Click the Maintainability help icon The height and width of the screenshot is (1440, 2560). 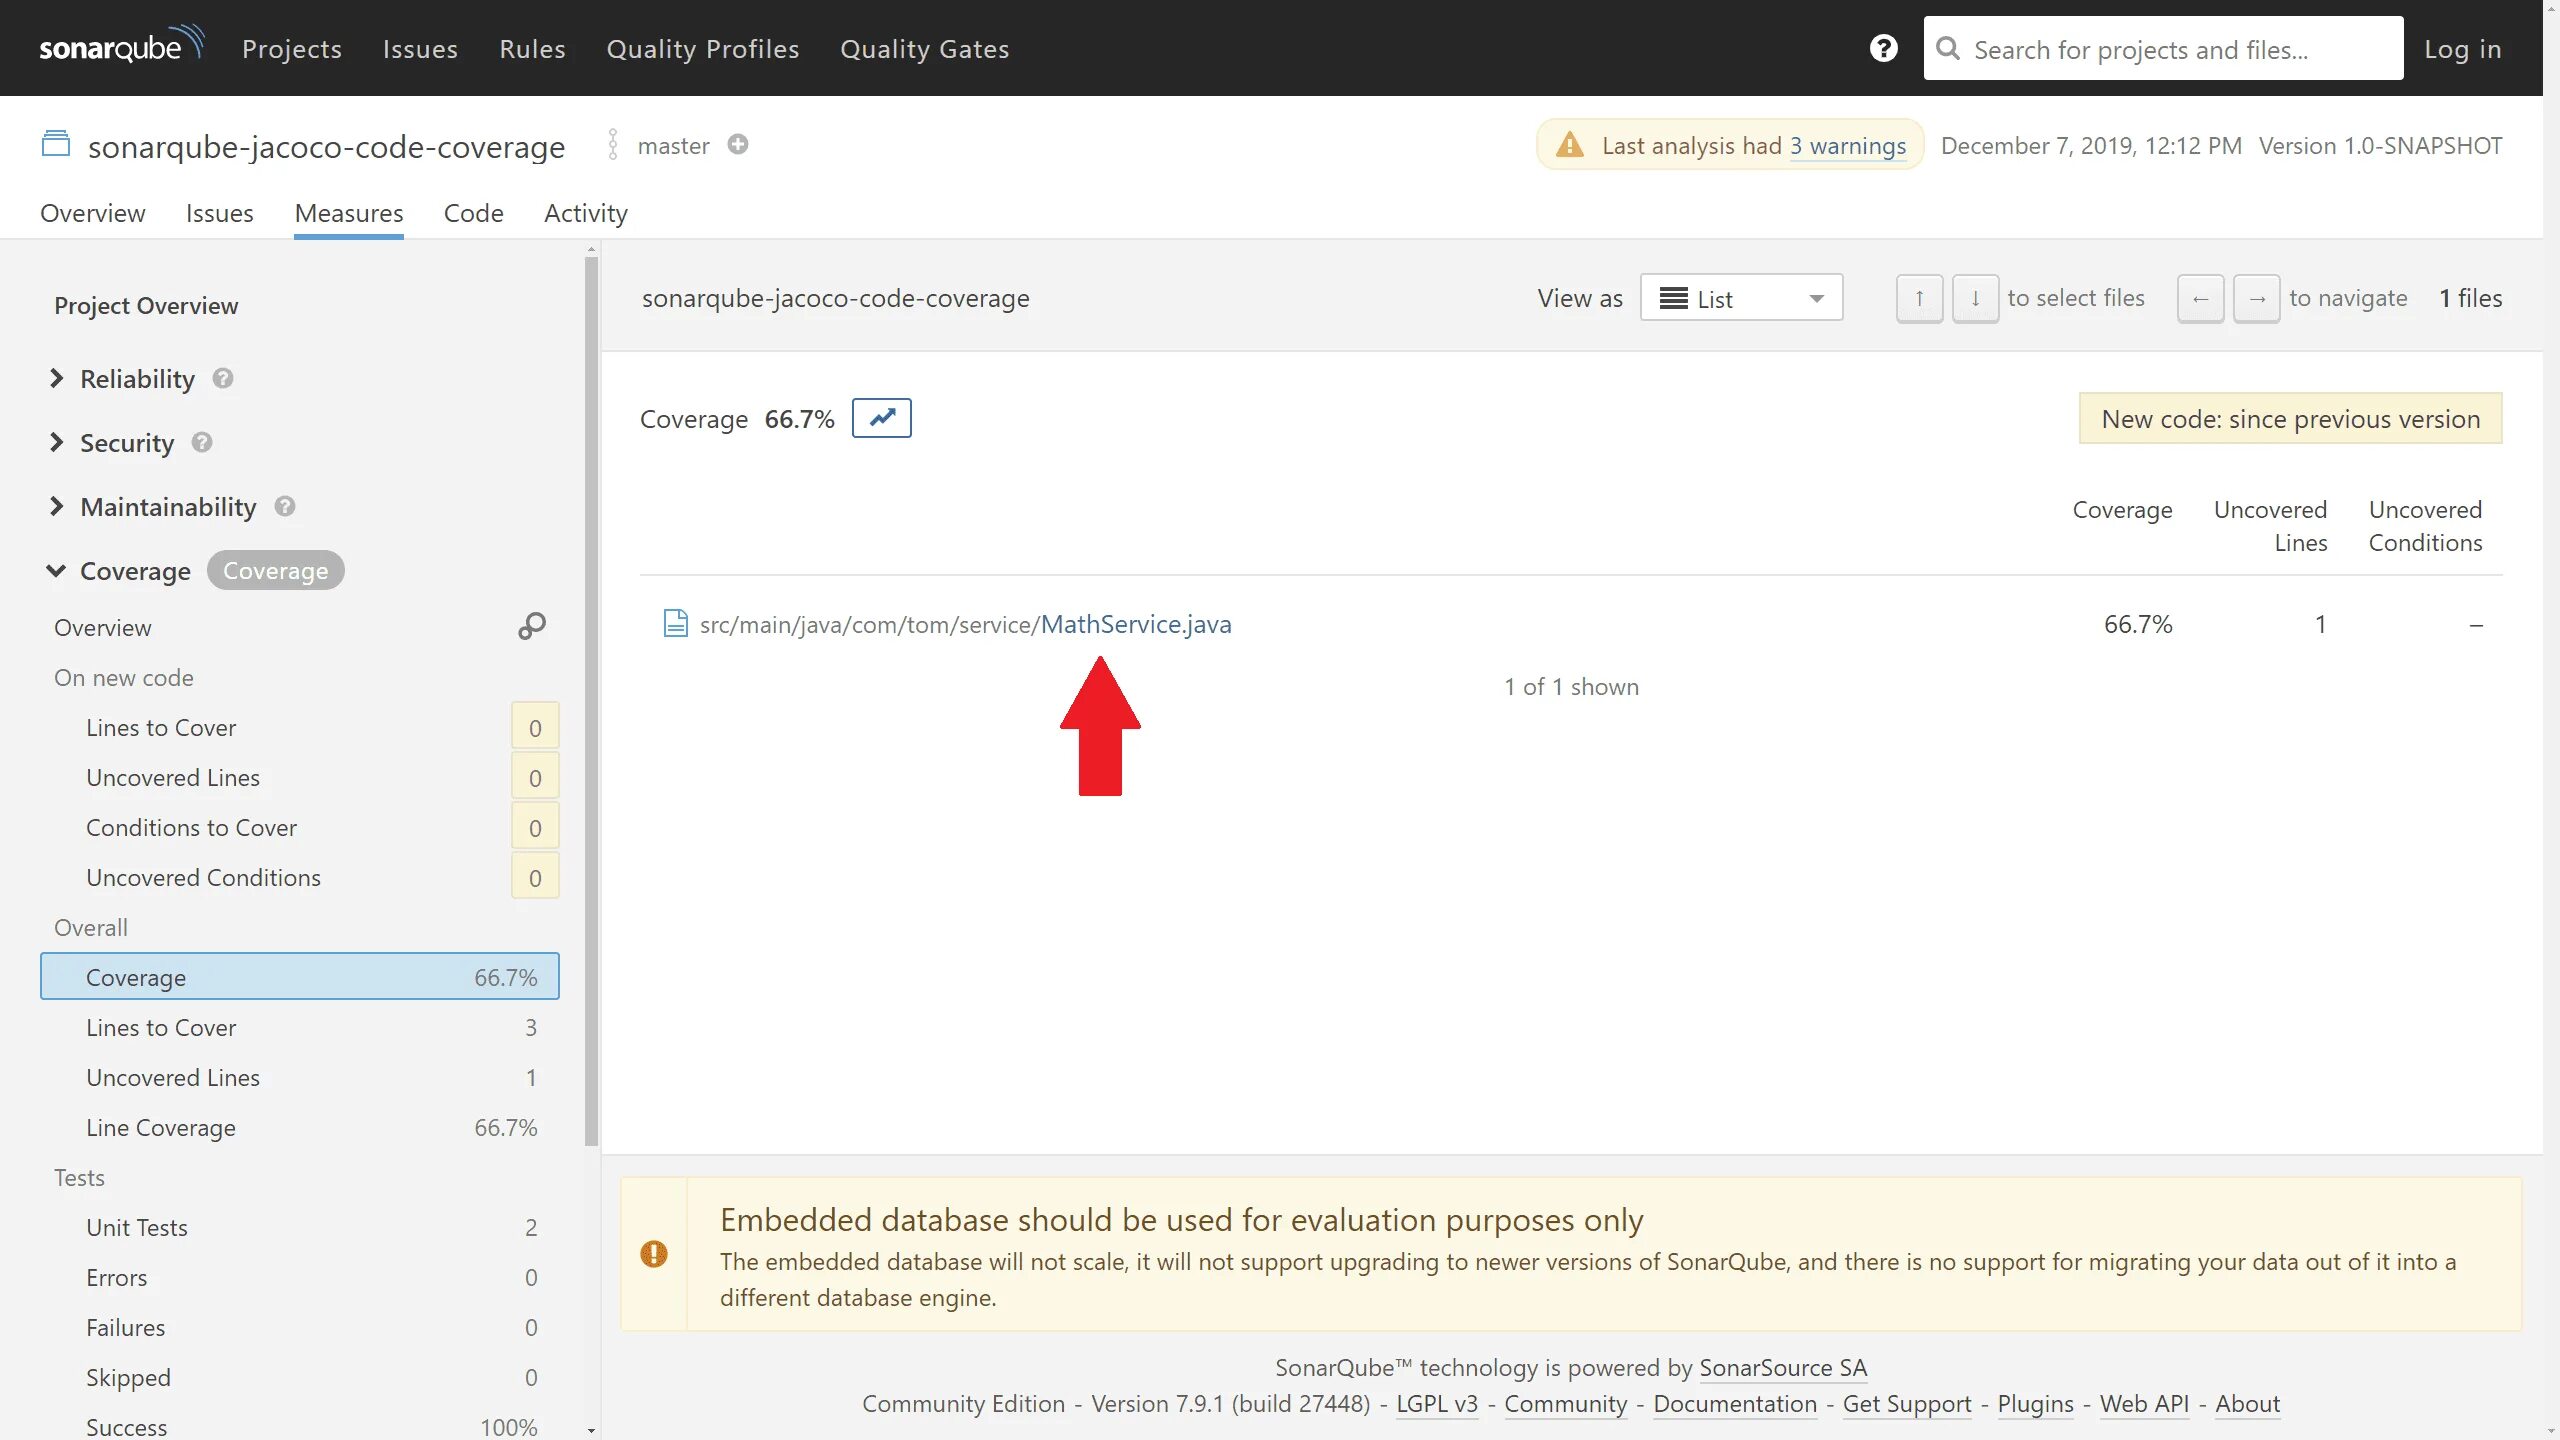coord(285,506)
